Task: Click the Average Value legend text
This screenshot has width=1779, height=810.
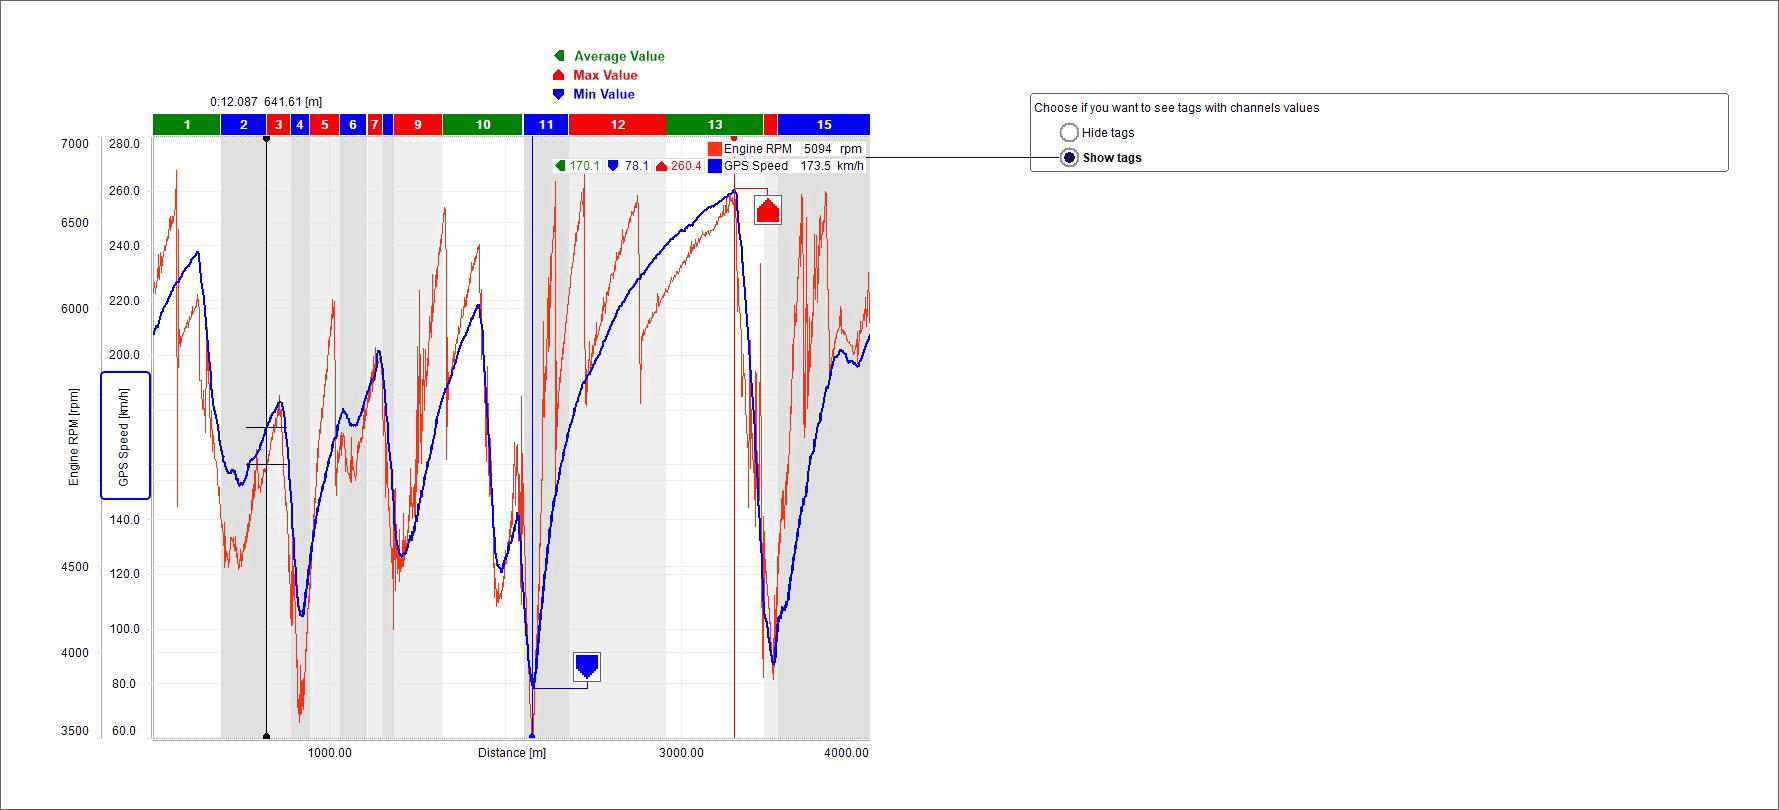Action: point(619,56)
